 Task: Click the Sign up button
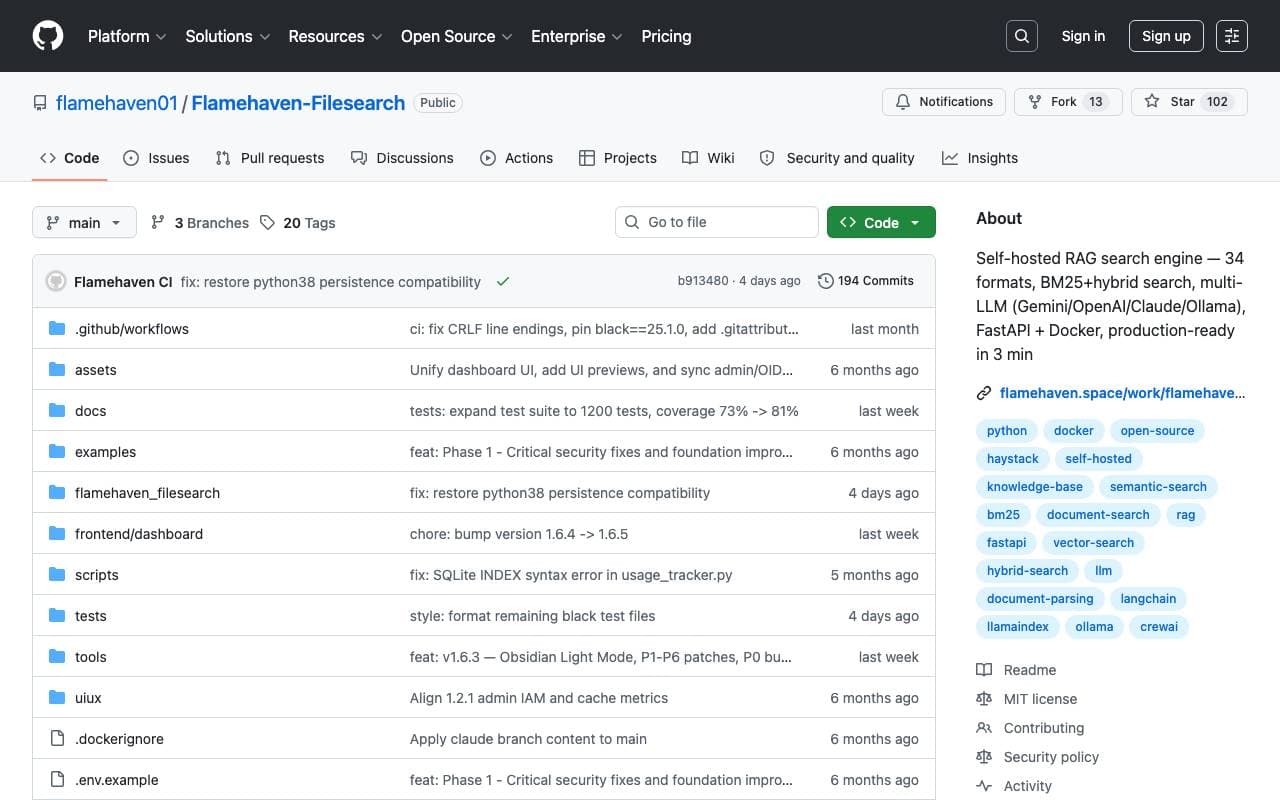click(x=1166, y=36)
